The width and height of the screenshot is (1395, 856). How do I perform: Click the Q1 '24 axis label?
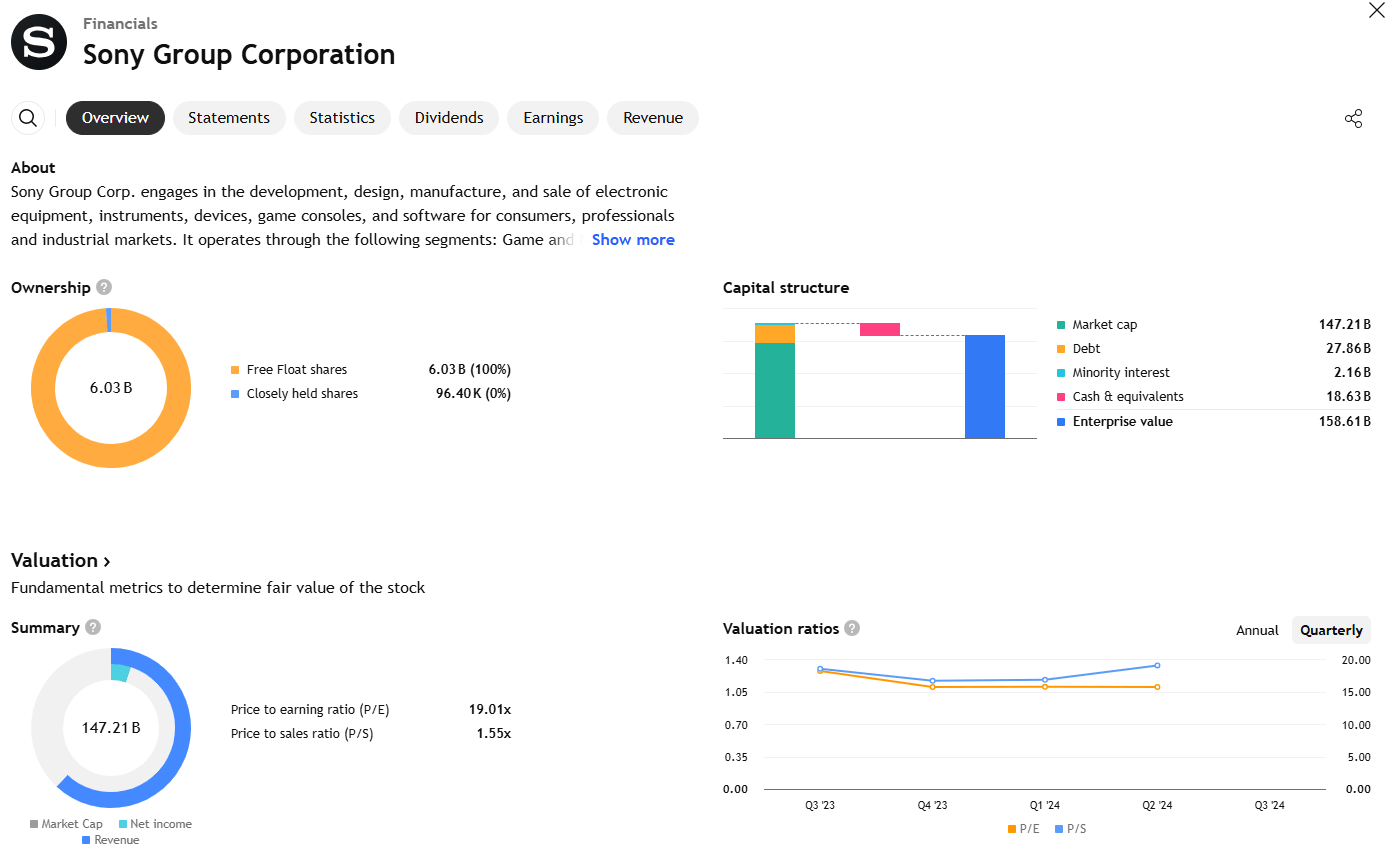click(x=1045, y=805)
